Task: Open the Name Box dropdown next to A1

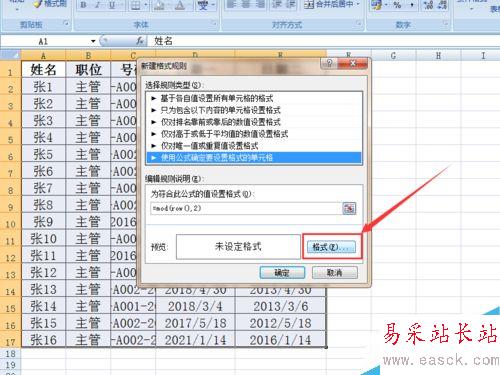Action: tap(93, 41)
